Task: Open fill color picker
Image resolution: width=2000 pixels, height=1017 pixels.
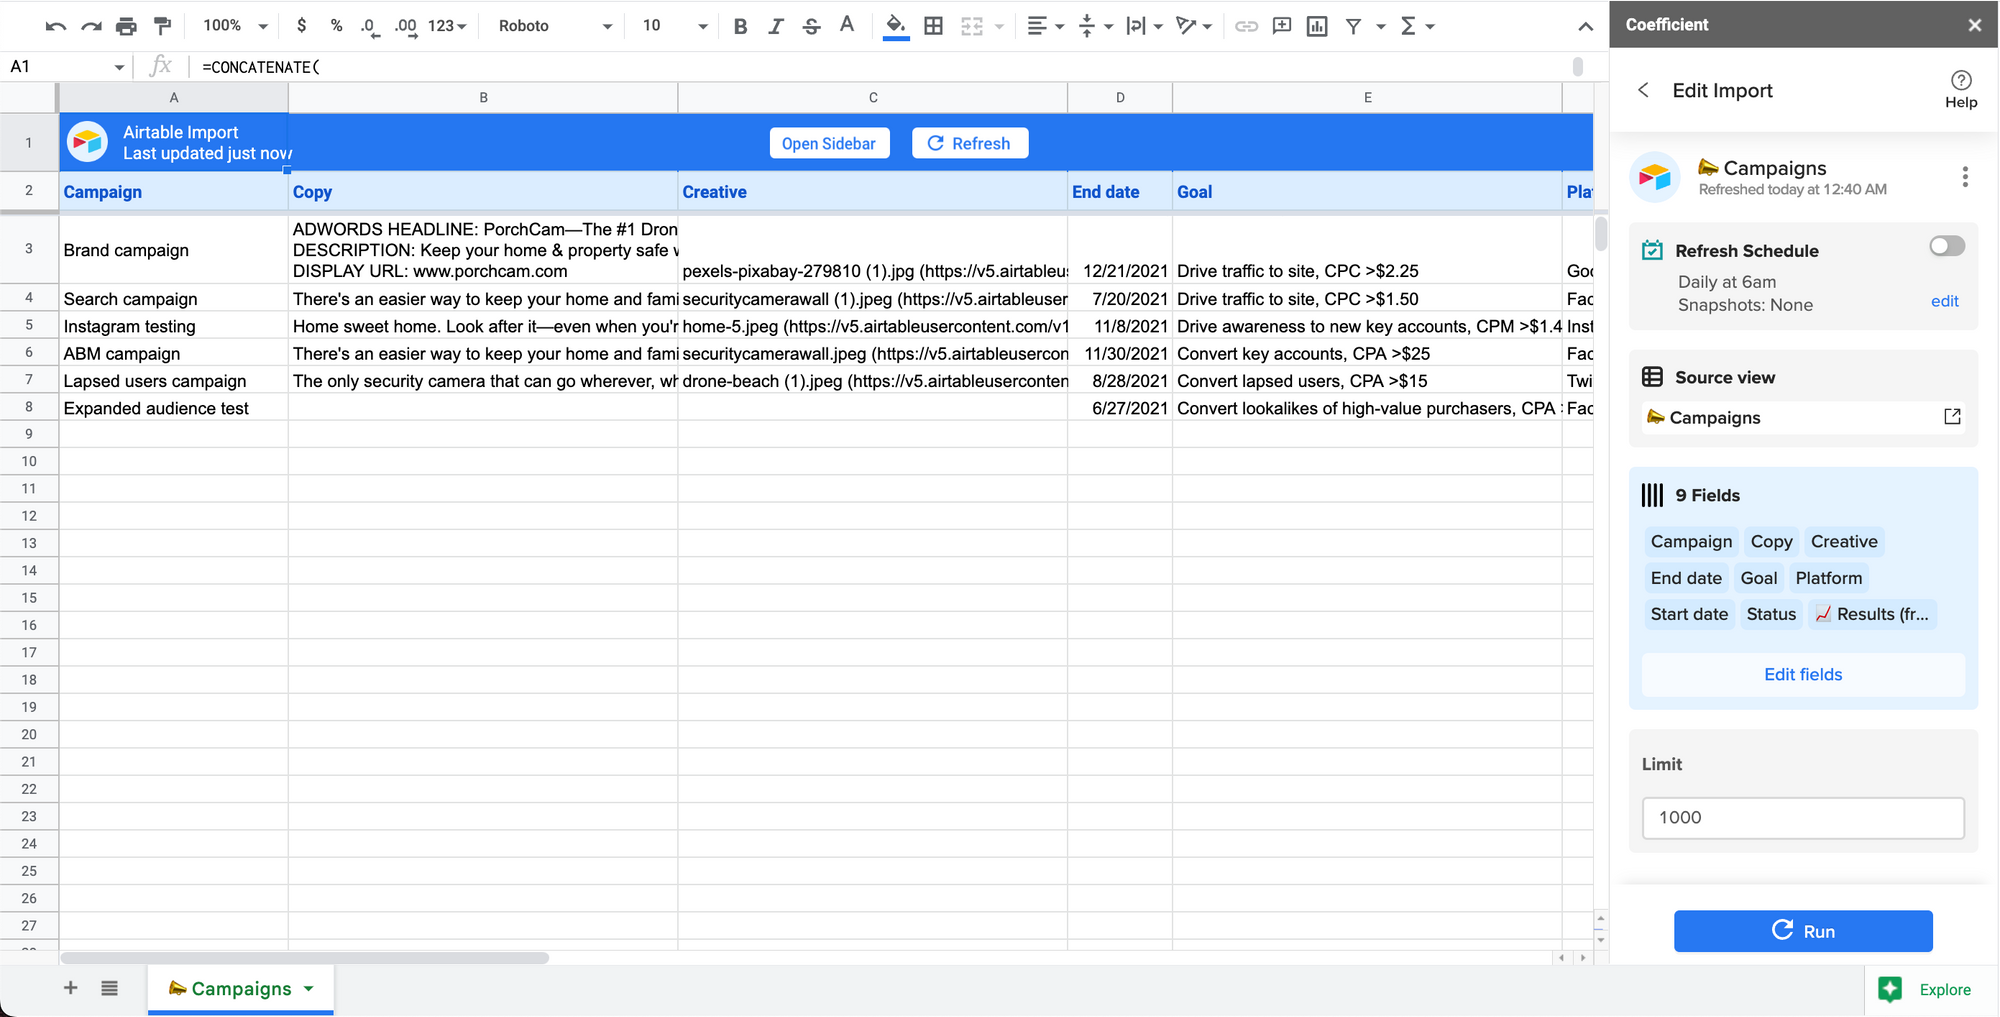Action: tap(896, 26)
